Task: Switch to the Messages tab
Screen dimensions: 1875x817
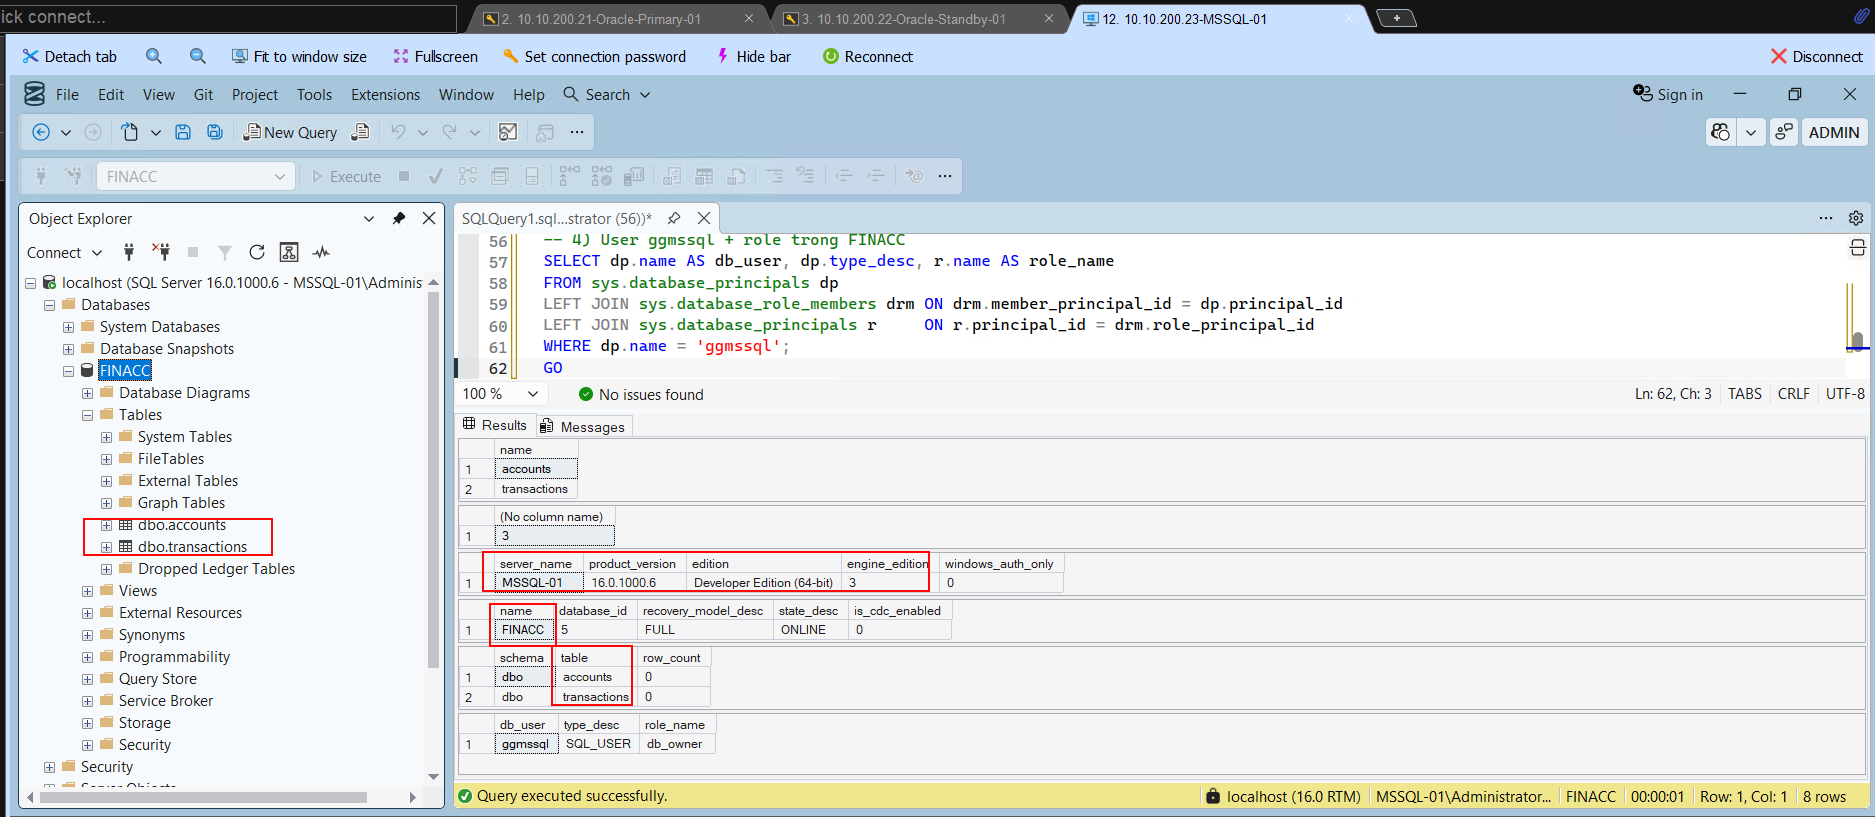Action: 583,427
